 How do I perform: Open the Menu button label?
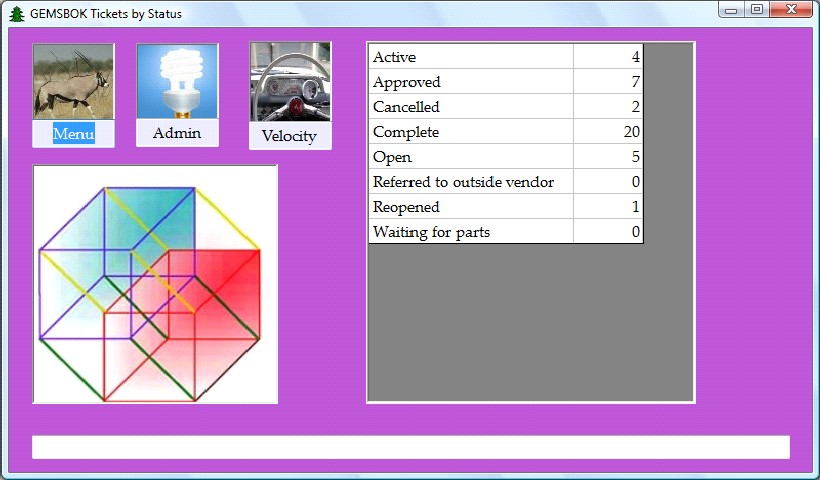[x=74, y=134]
